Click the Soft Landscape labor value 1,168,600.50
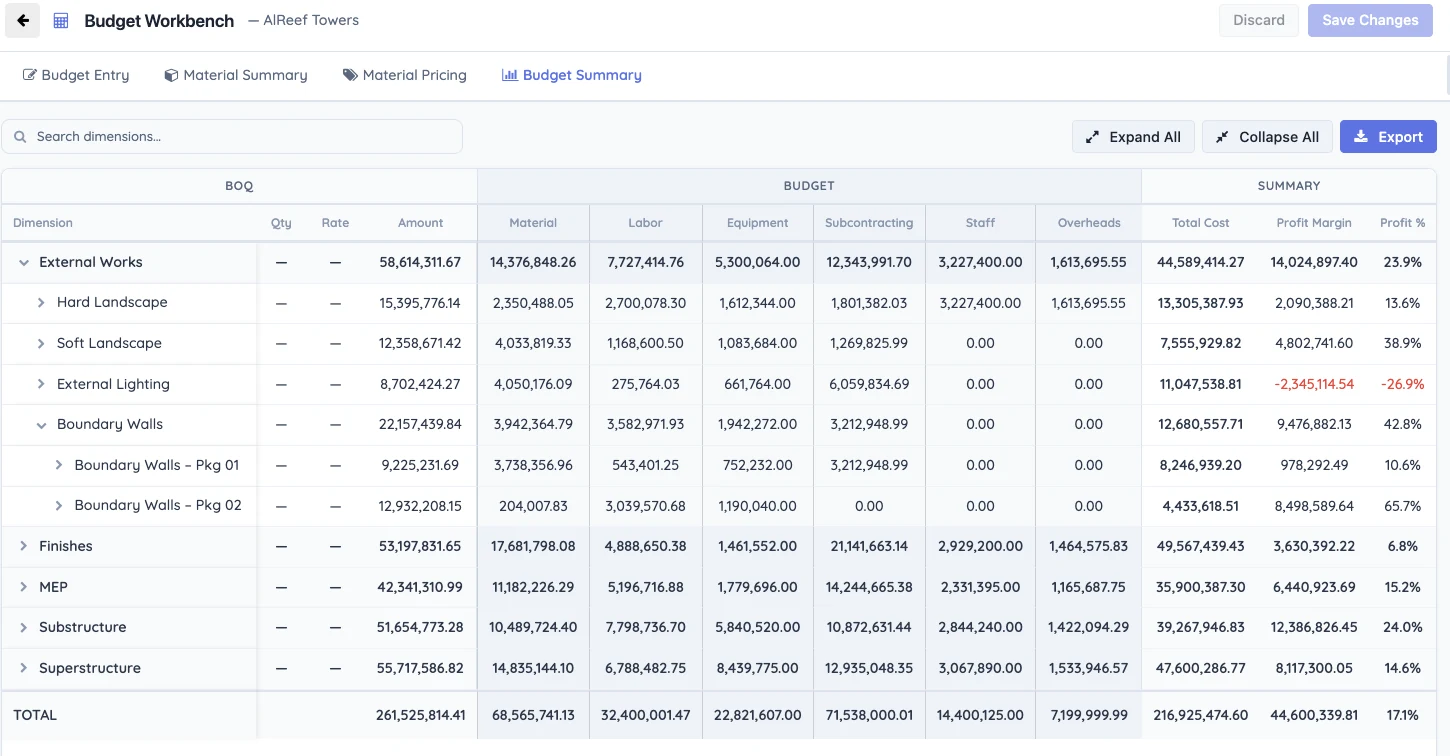 [645, 344]
